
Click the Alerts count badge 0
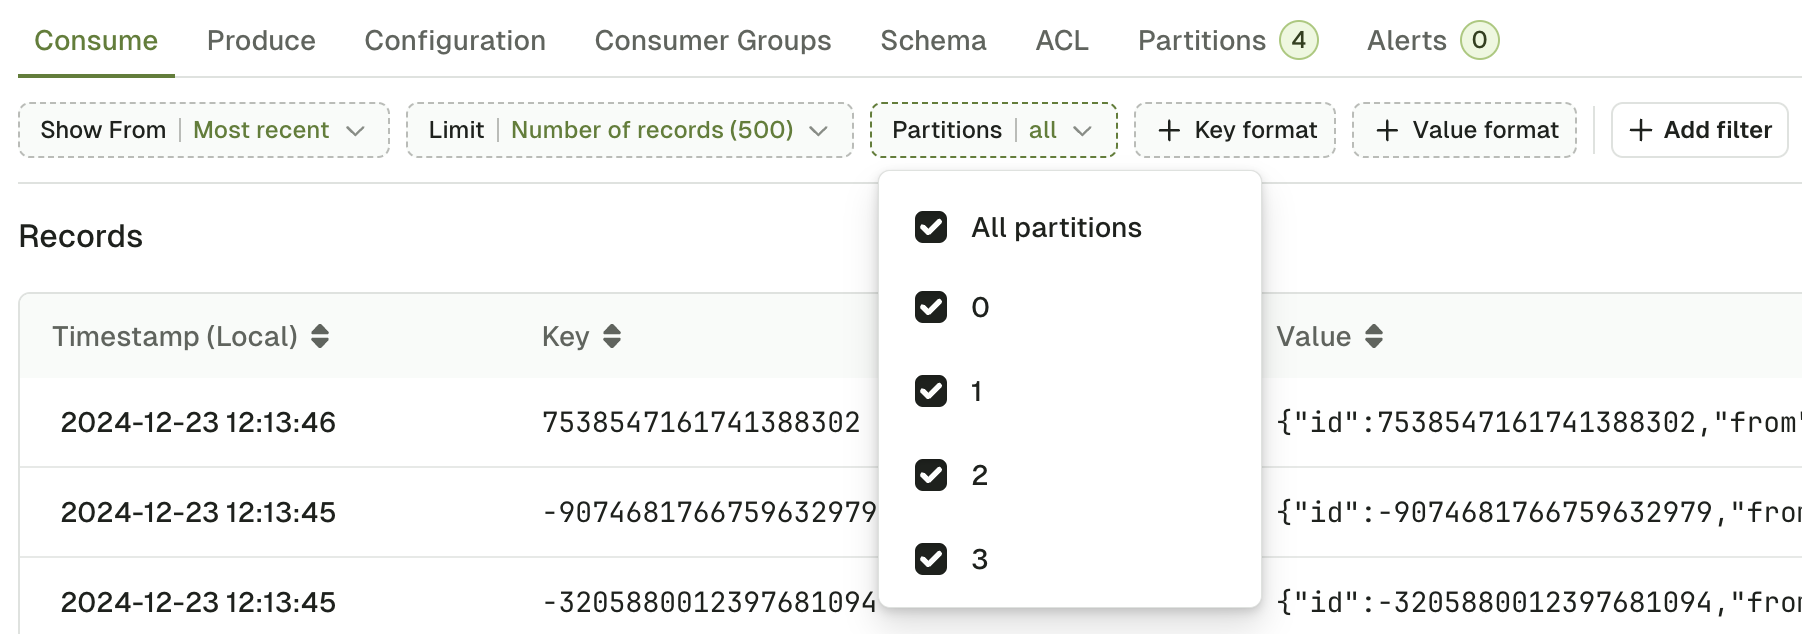1479,40
